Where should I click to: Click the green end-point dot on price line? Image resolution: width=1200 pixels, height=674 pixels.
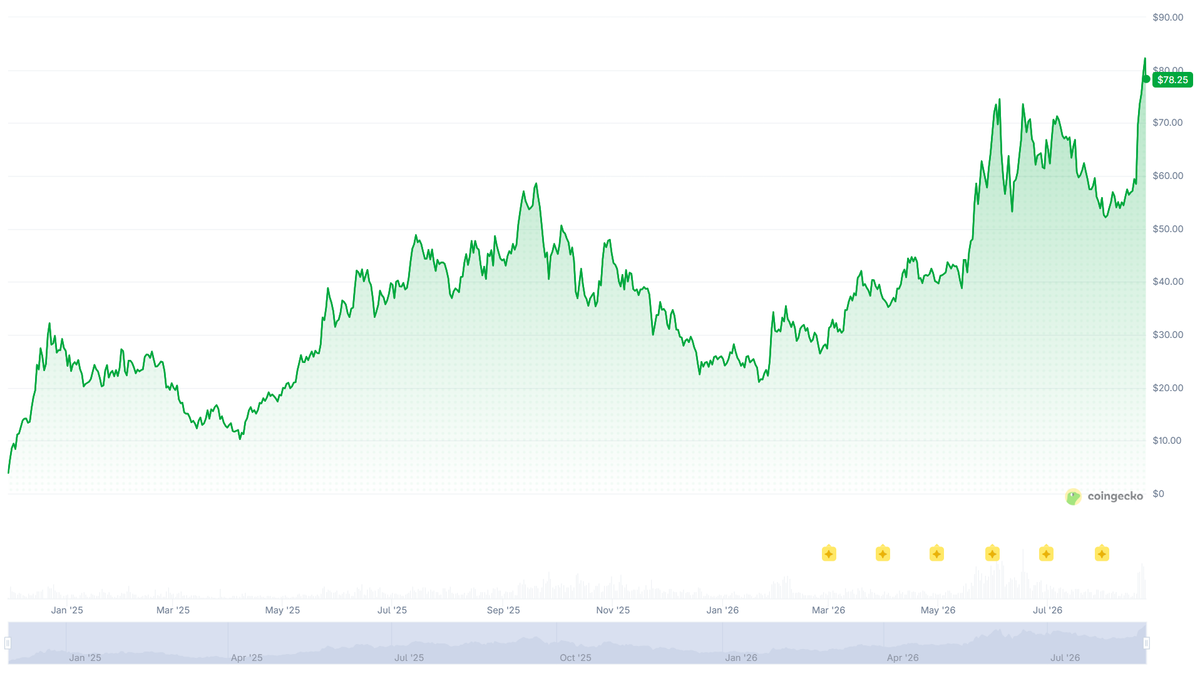click(x=1146, y=79)
